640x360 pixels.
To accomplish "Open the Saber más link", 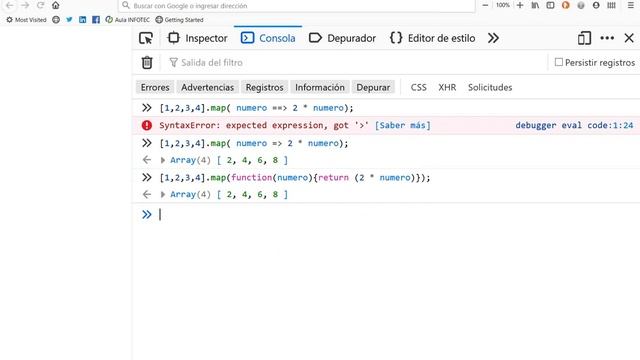I will 402,125.
